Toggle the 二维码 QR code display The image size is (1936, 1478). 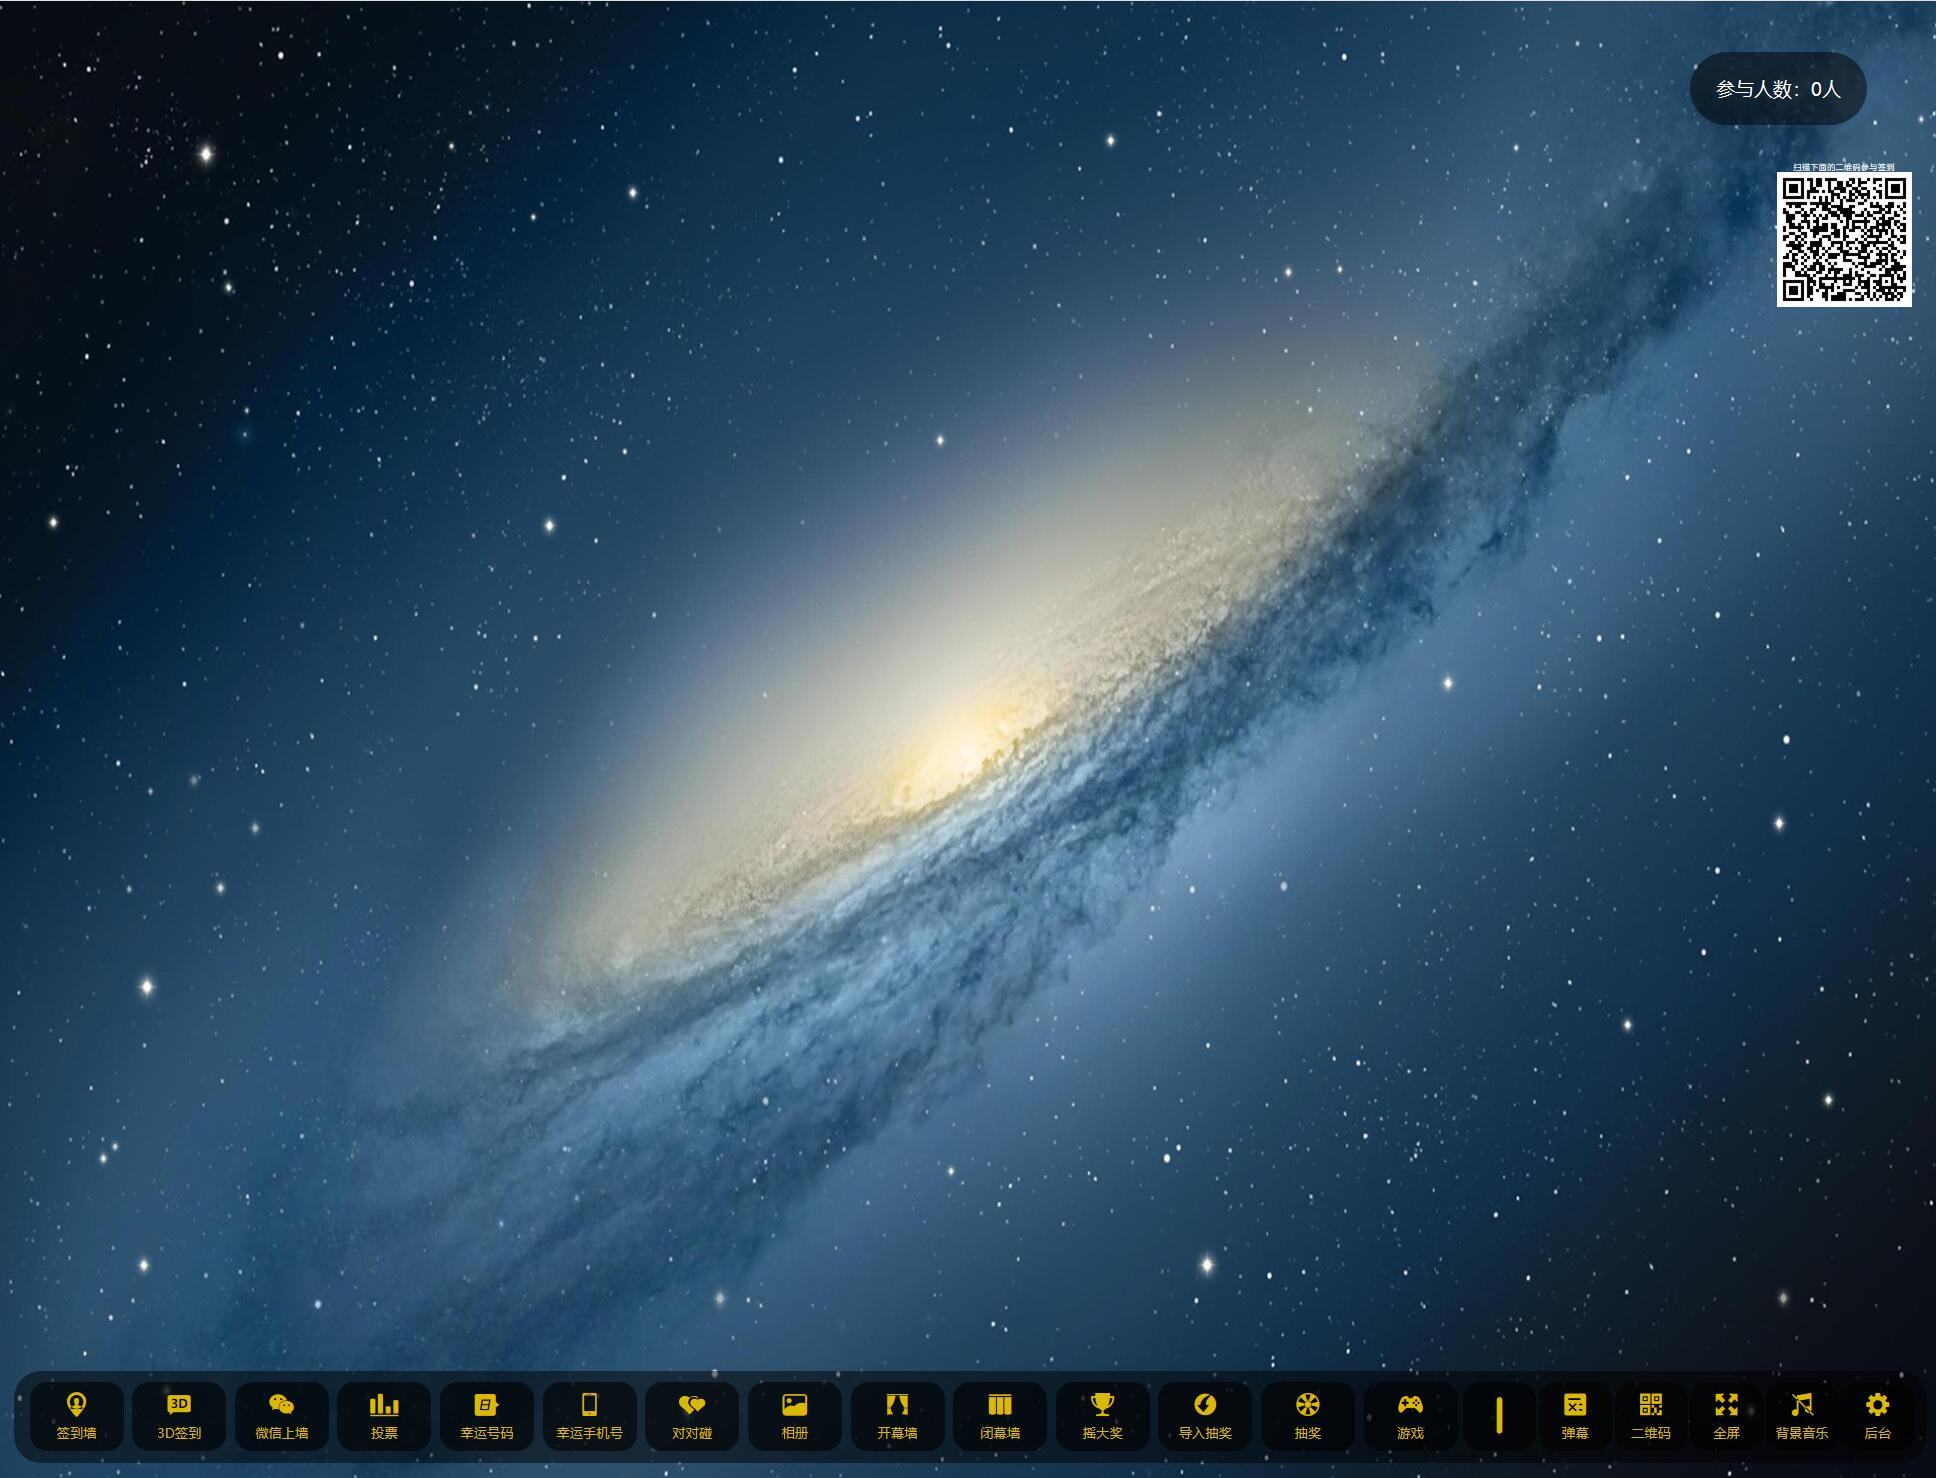pos(1651,1416)
